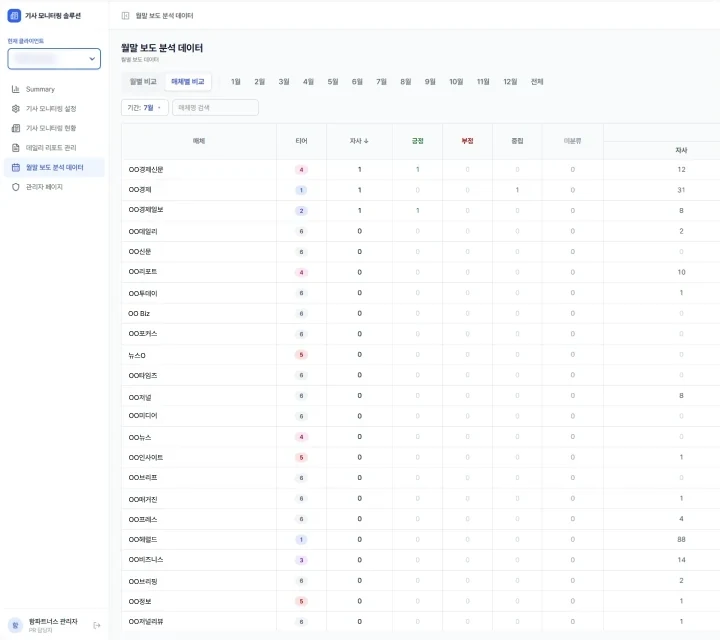
Task: Click the OO데일리 row name
Action: (143, 231)
